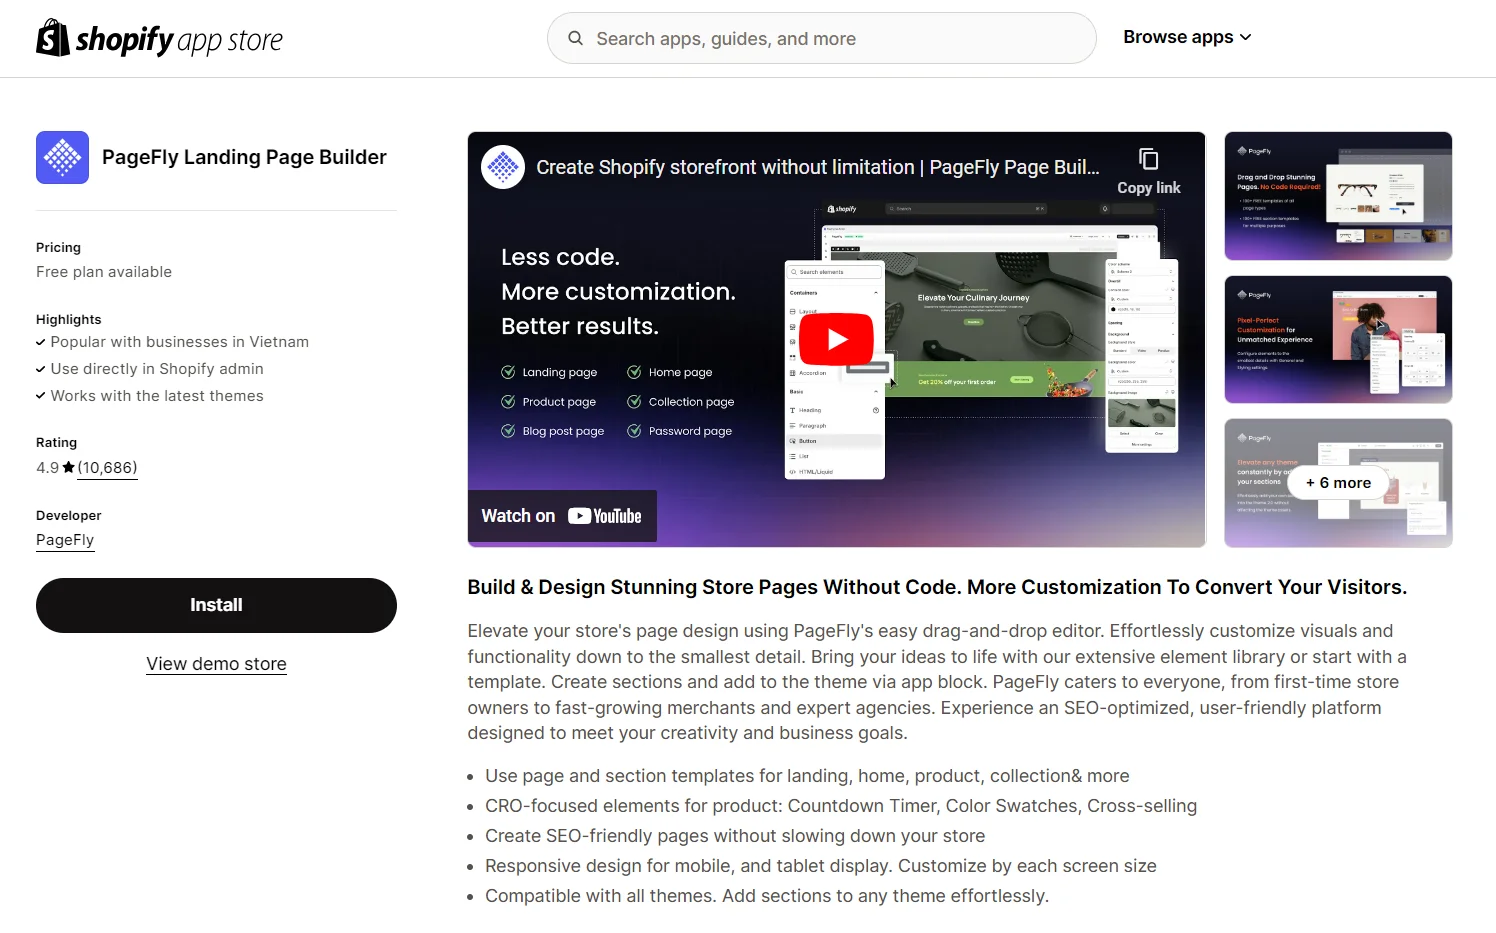This screenshot has height=933, width=1496.
Task: Click 'Popular with businesses in Vietnam' highlight
Action: tap(179, 342)
